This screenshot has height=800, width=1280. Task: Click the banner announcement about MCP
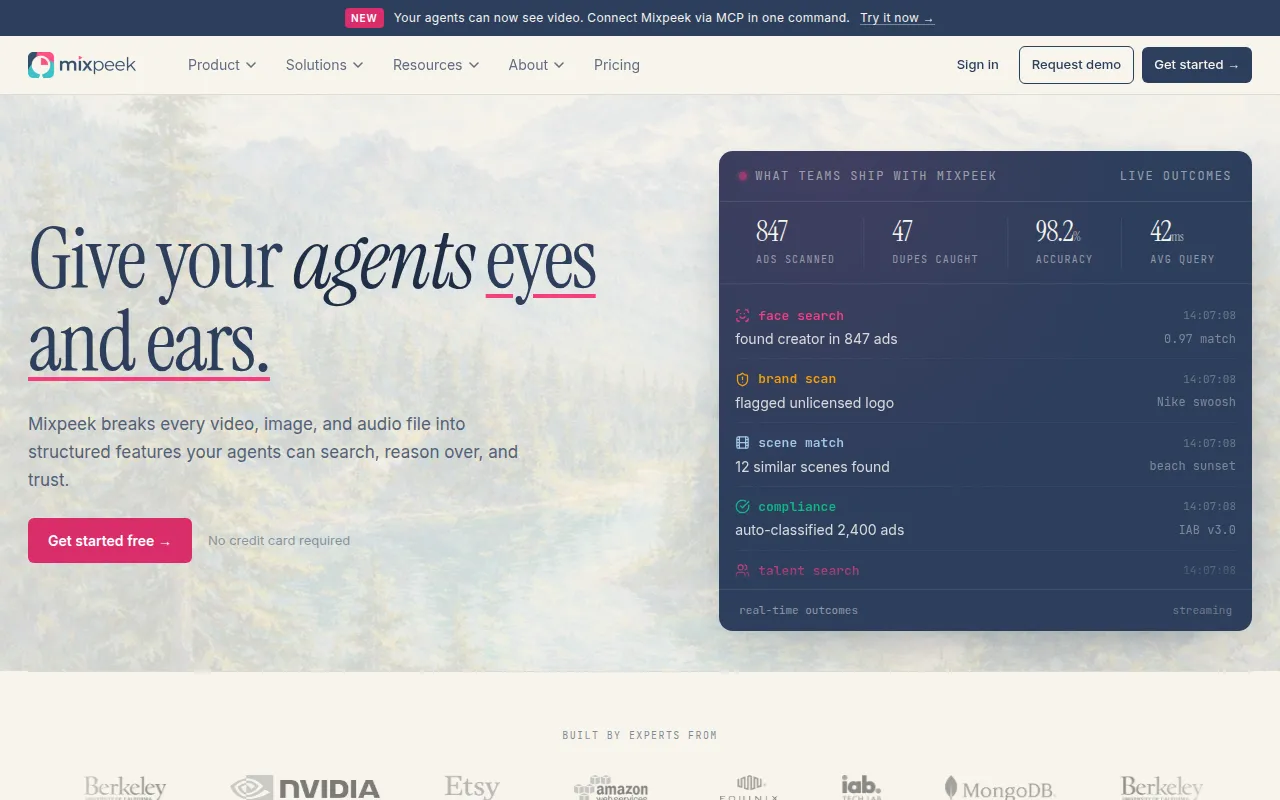pyautogui.click(x=622, y=18)
